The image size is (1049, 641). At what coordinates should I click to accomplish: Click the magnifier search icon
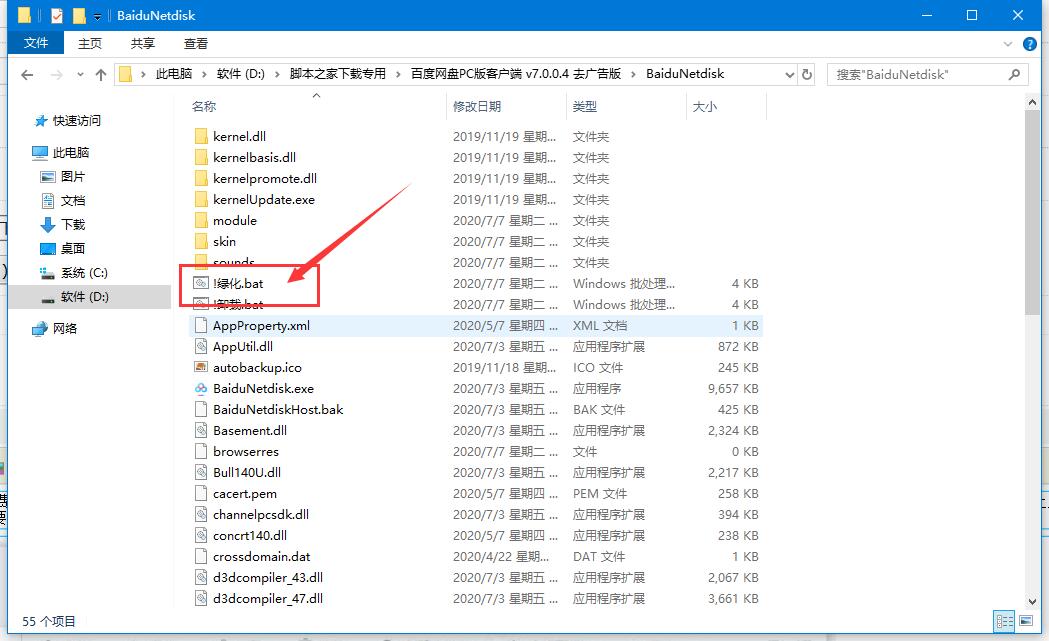1014,74
